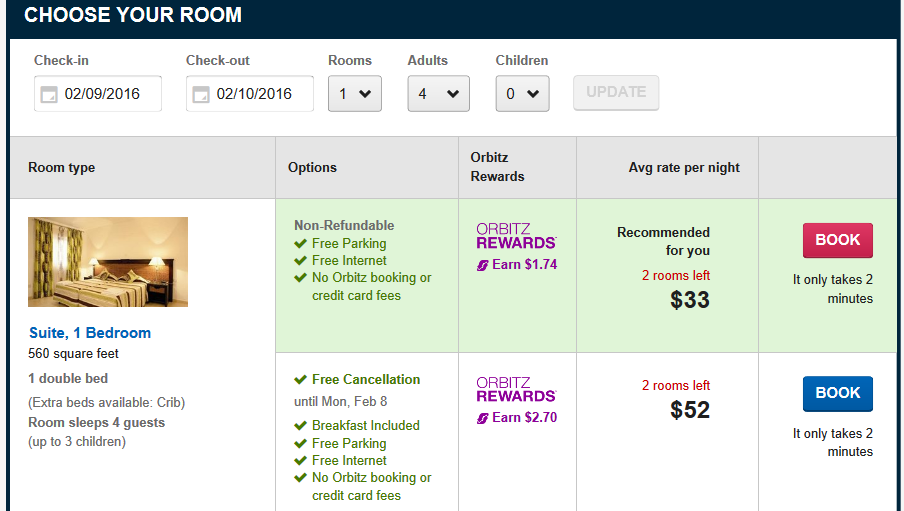Image resolution: width=904 pixels, height=511 pixels.
Task: Click 'Room sleeps 4 guests' text
Action: pos(96,423)
